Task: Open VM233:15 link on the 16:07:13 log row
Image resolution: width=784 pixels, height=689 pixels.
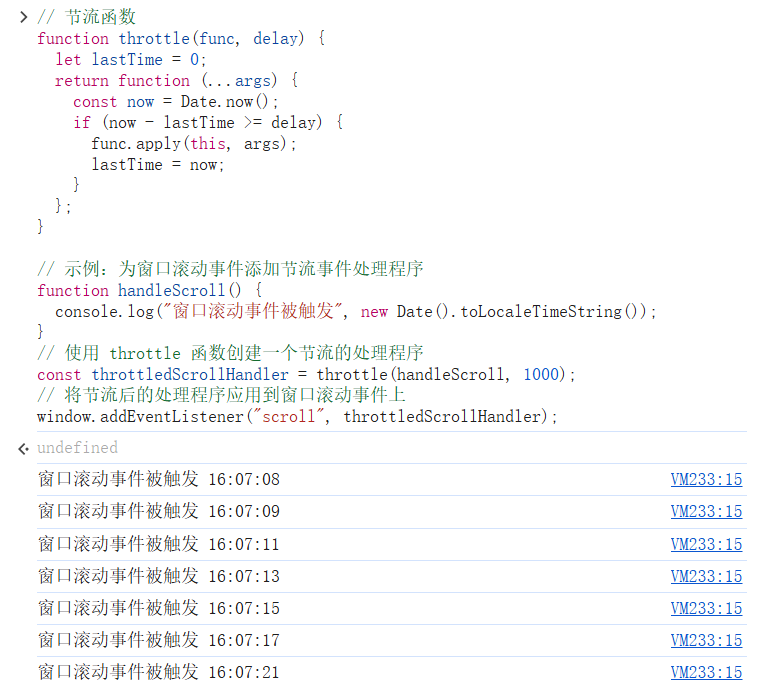Action: (706, 576)
